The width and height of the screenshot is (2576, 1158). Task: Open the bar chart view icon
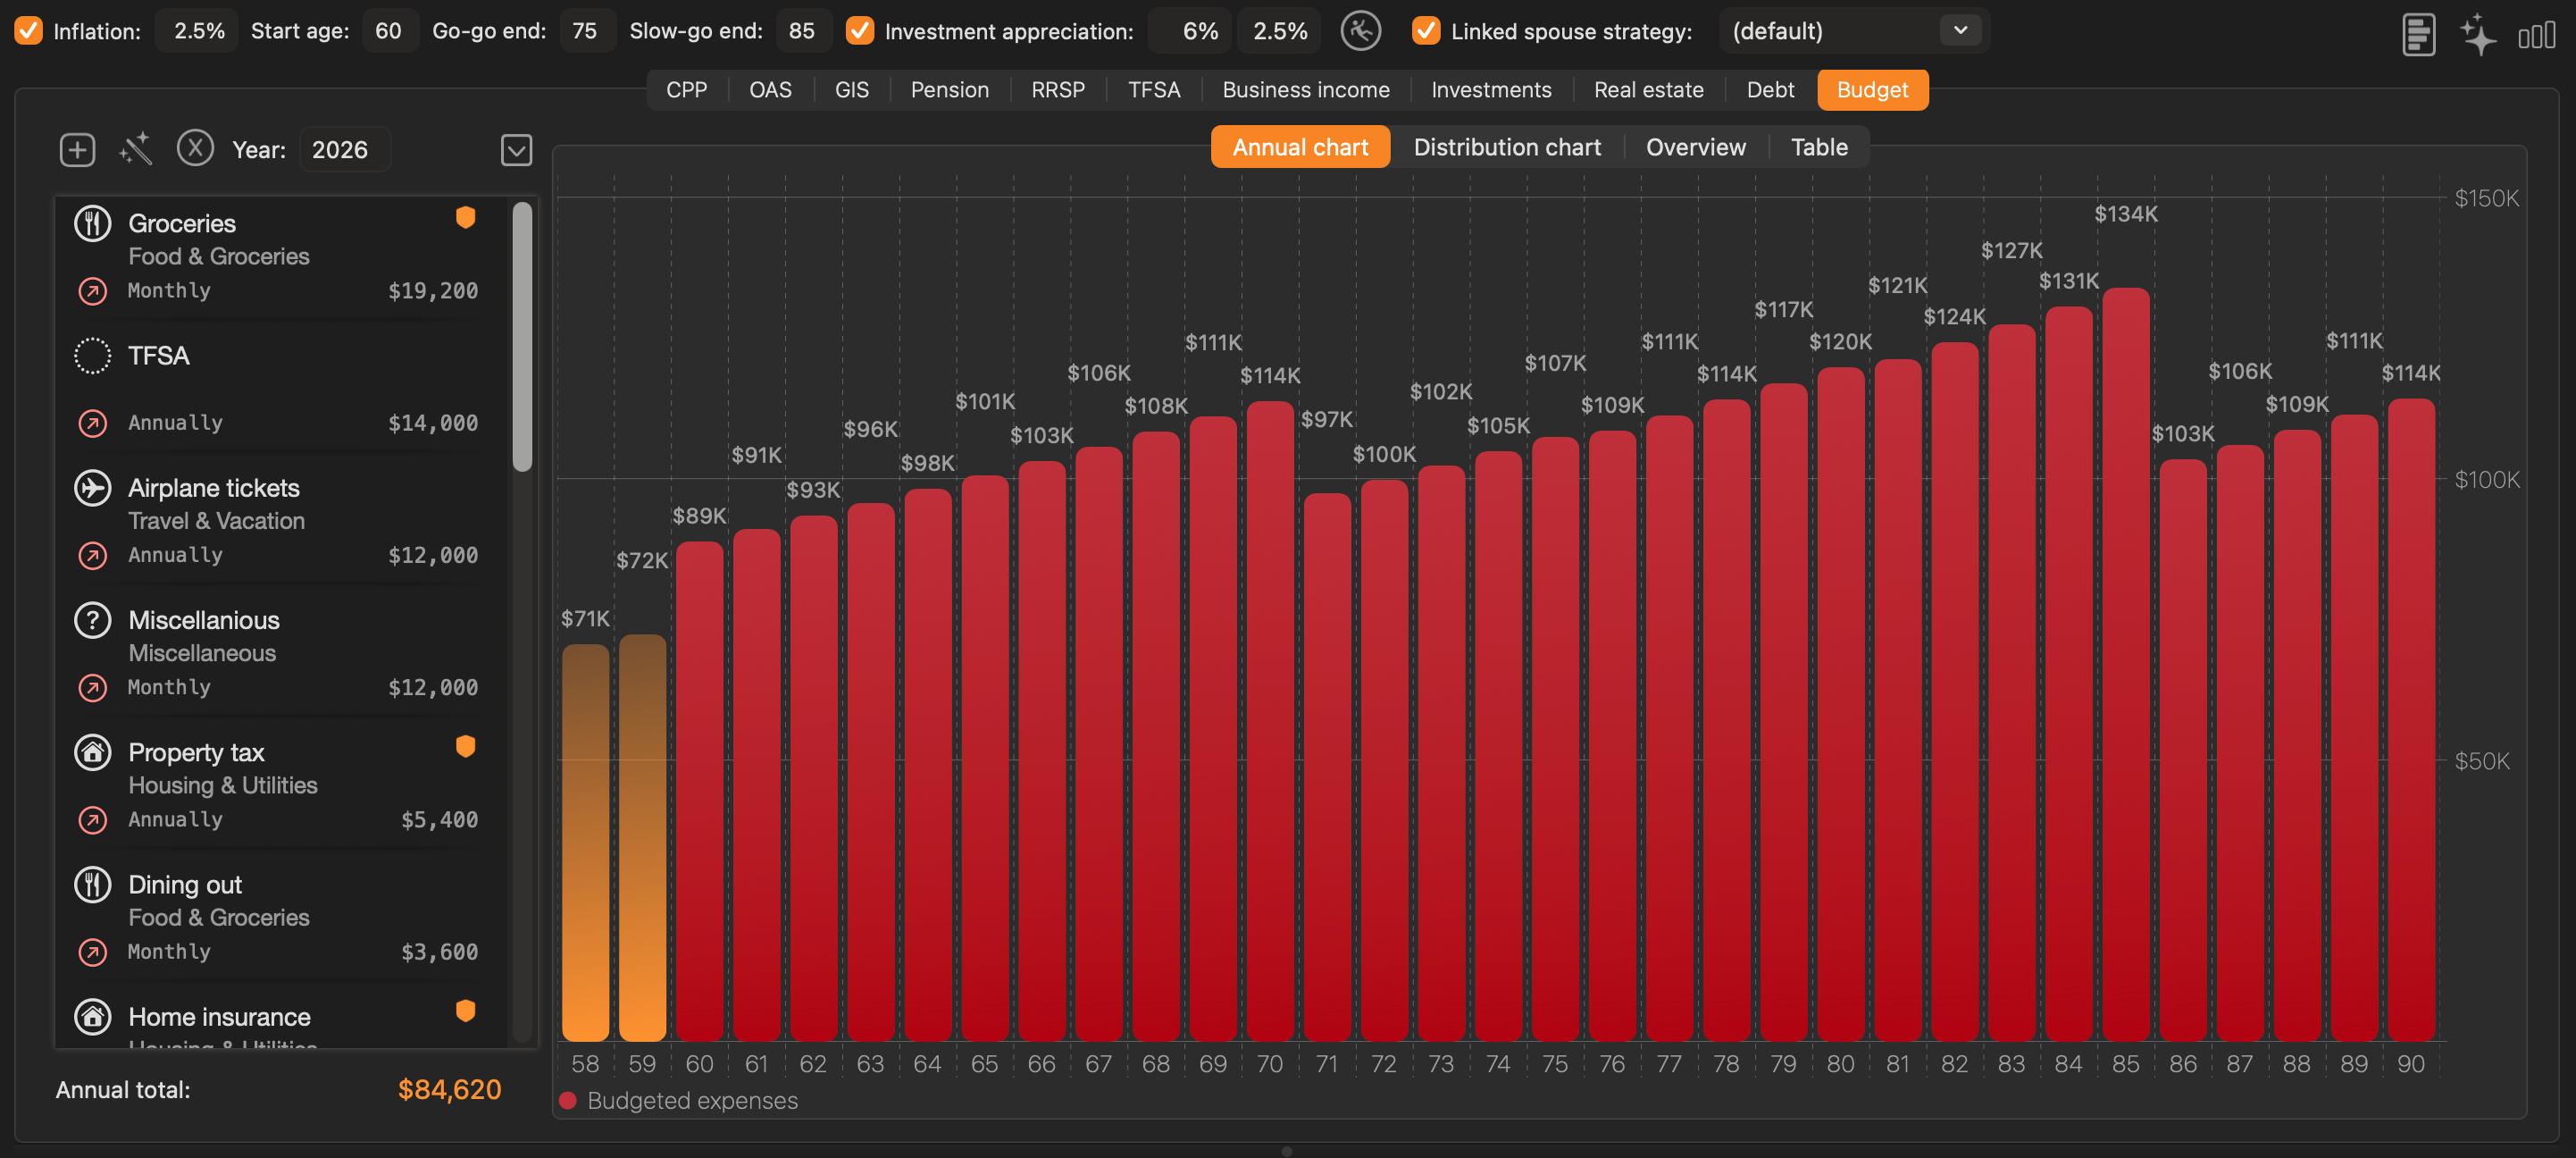pos(2536,36)
